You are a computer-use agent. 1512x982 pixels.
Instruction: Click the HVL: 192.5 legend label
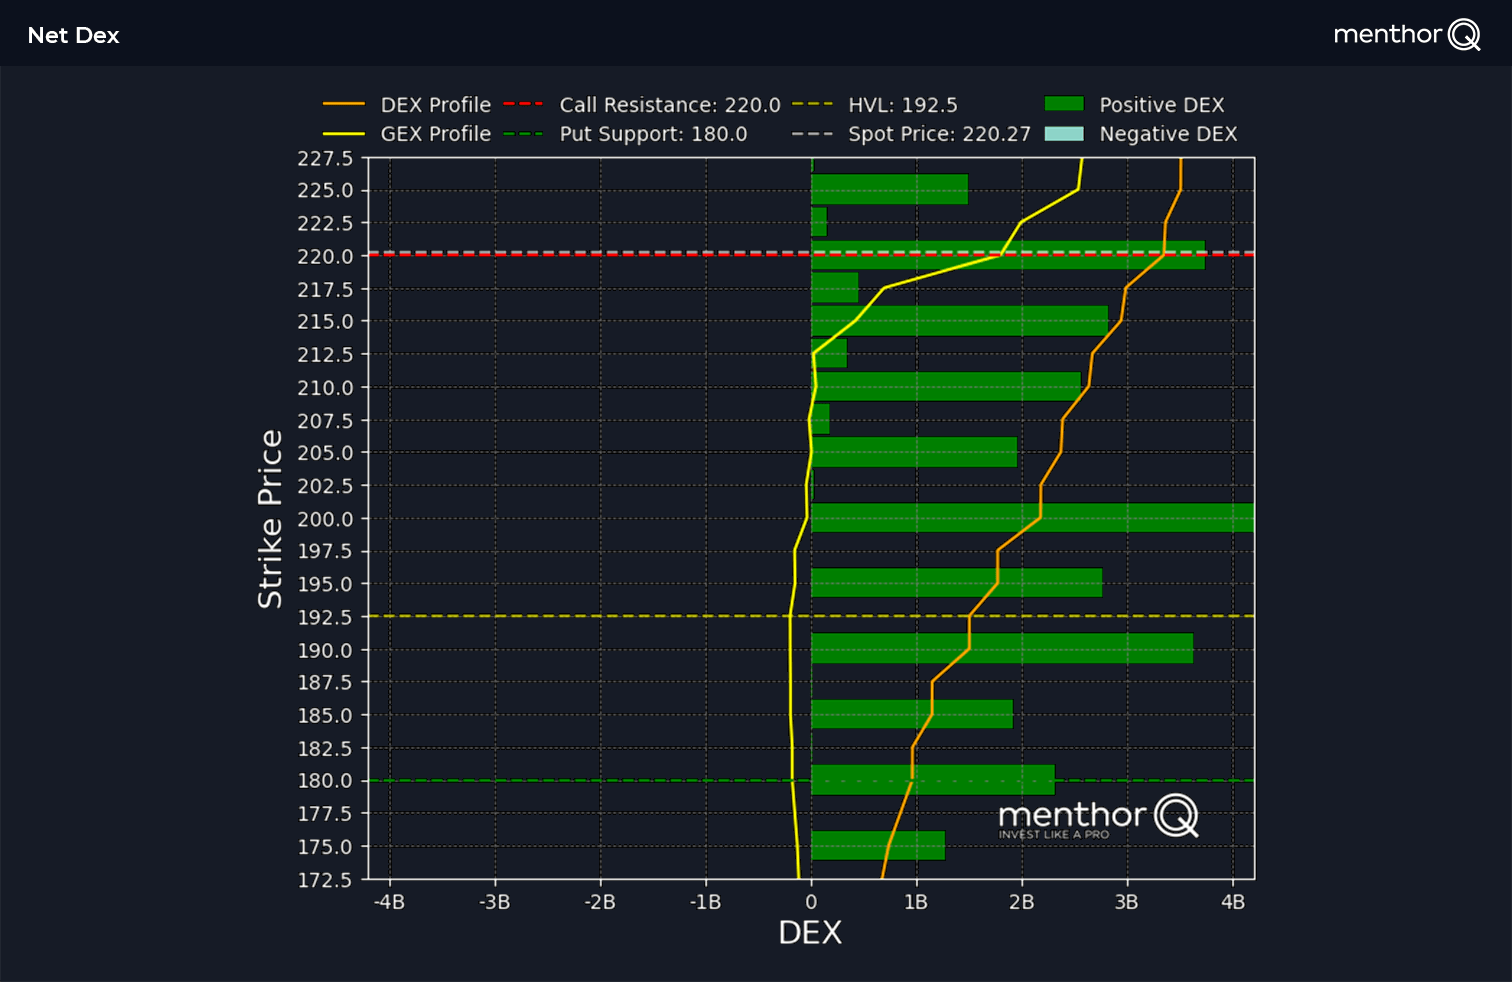(x=903, y=105)
